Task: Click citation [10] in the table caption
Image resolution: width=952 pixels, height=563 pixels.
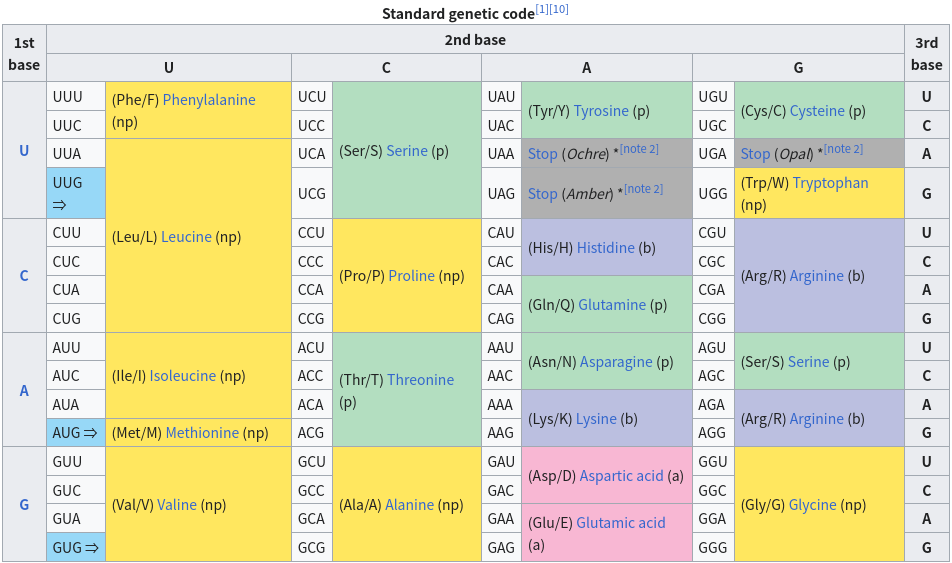Action: point(558,10)
